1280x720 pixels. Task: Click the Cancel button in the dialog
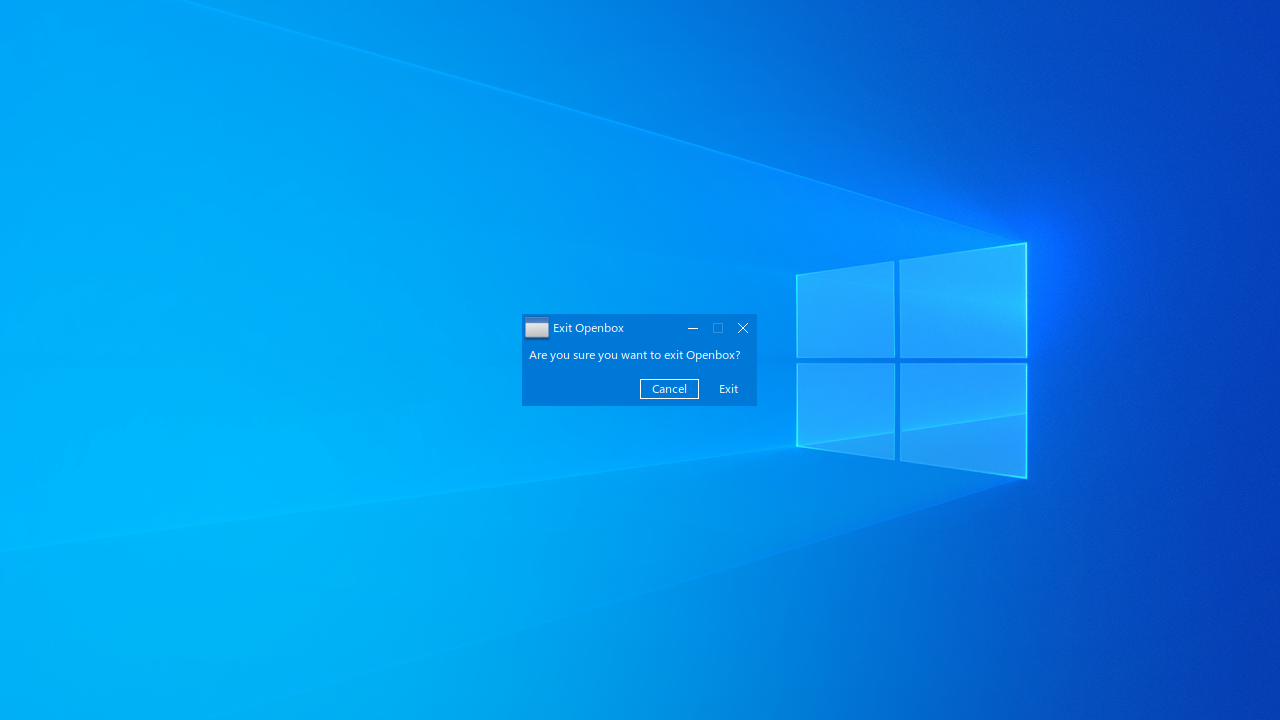tap(669, 389)
